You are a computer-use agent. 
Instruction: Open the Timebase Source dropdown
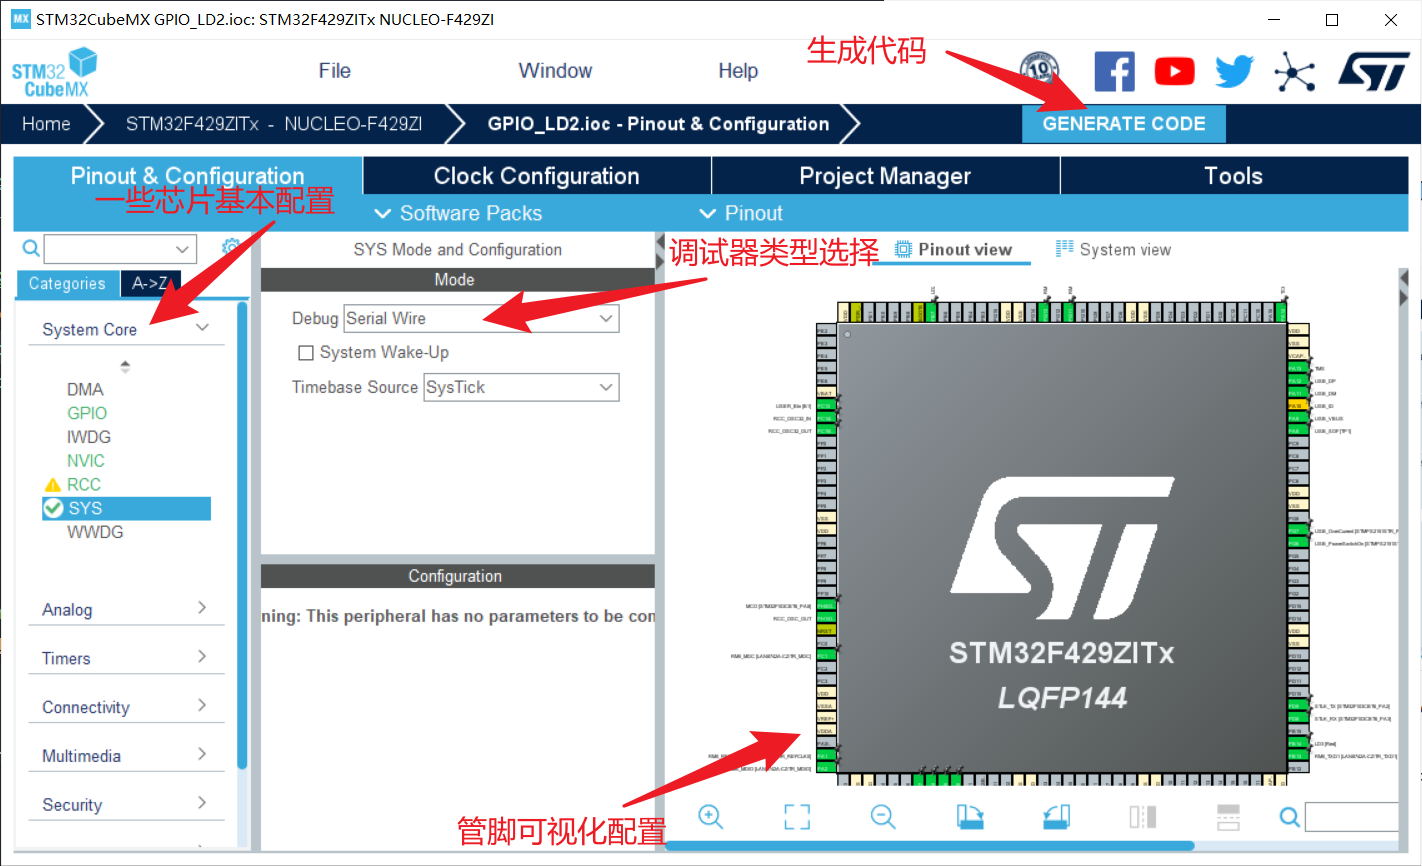click(521, 387)
